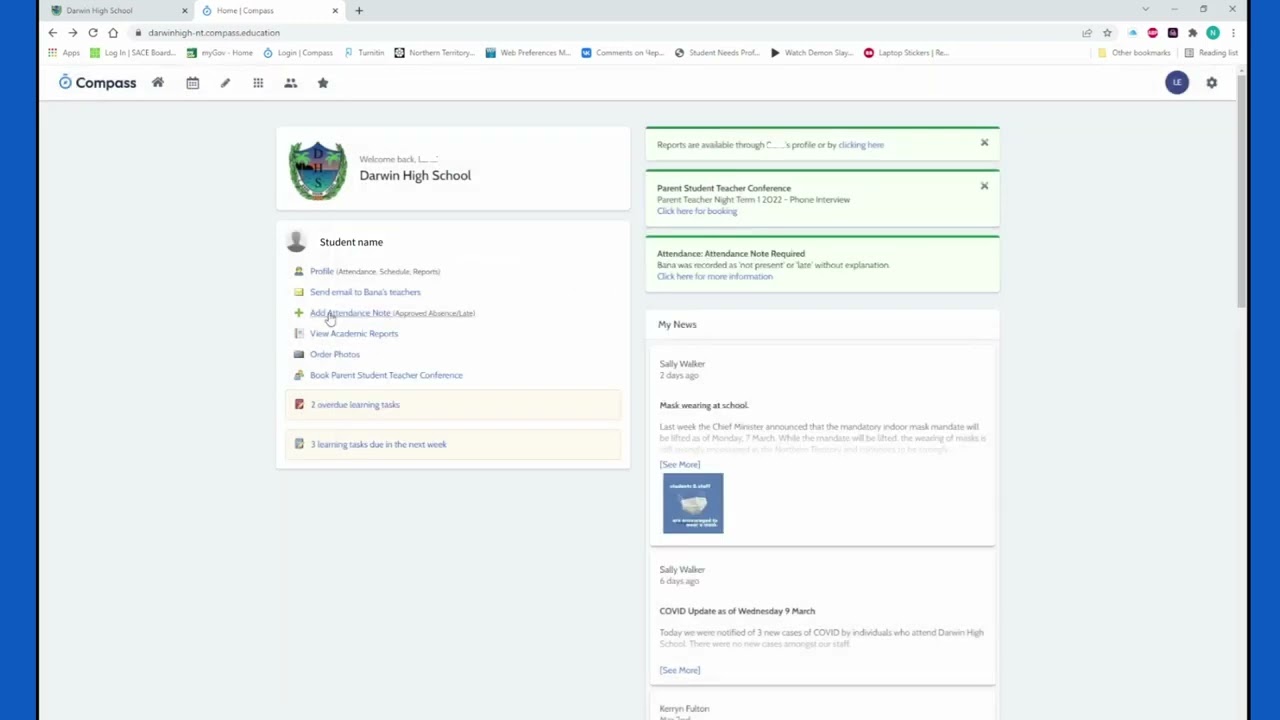The width and height of the screenshot is (1280, 720).
Task: Expand See More on Mask wearing post
Action: pos(680,464)
